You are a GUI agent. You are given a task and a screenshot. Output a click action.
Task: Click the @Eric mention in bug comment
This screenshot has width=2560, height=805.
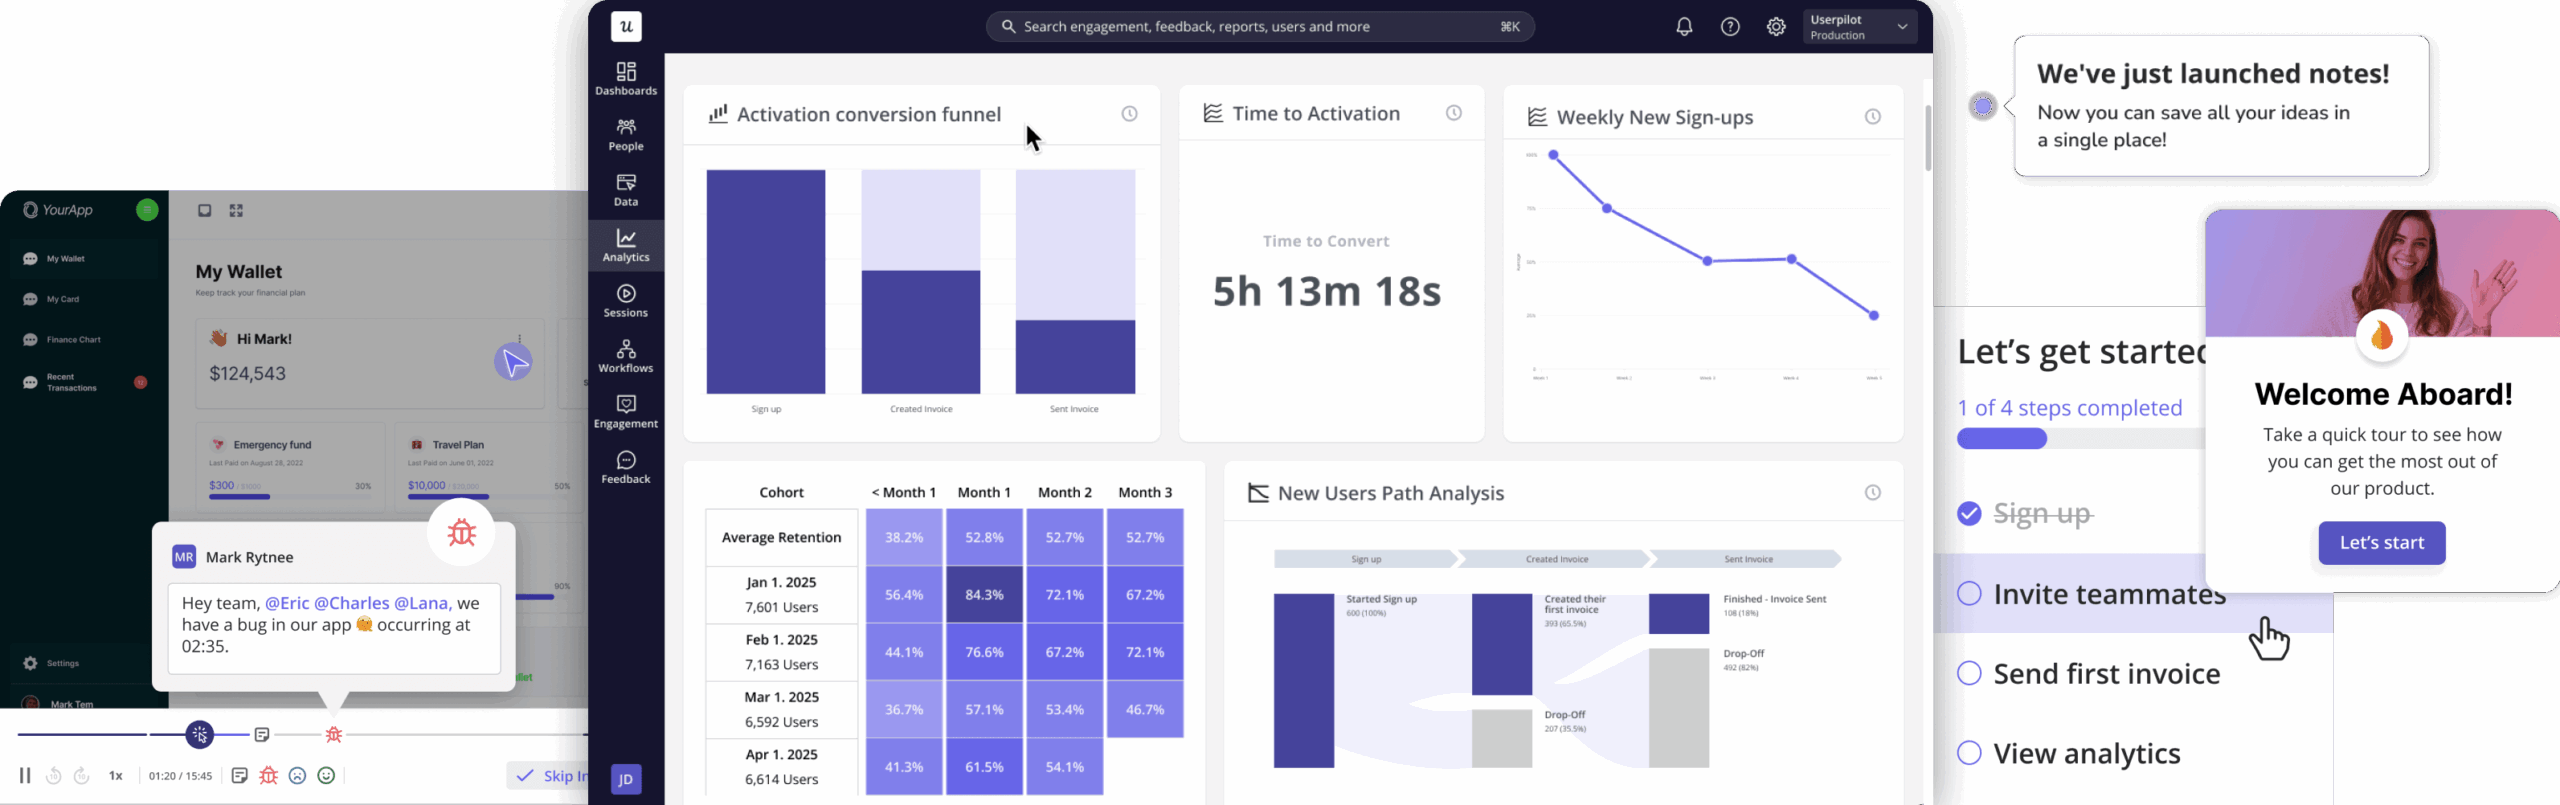pos(287,603)
